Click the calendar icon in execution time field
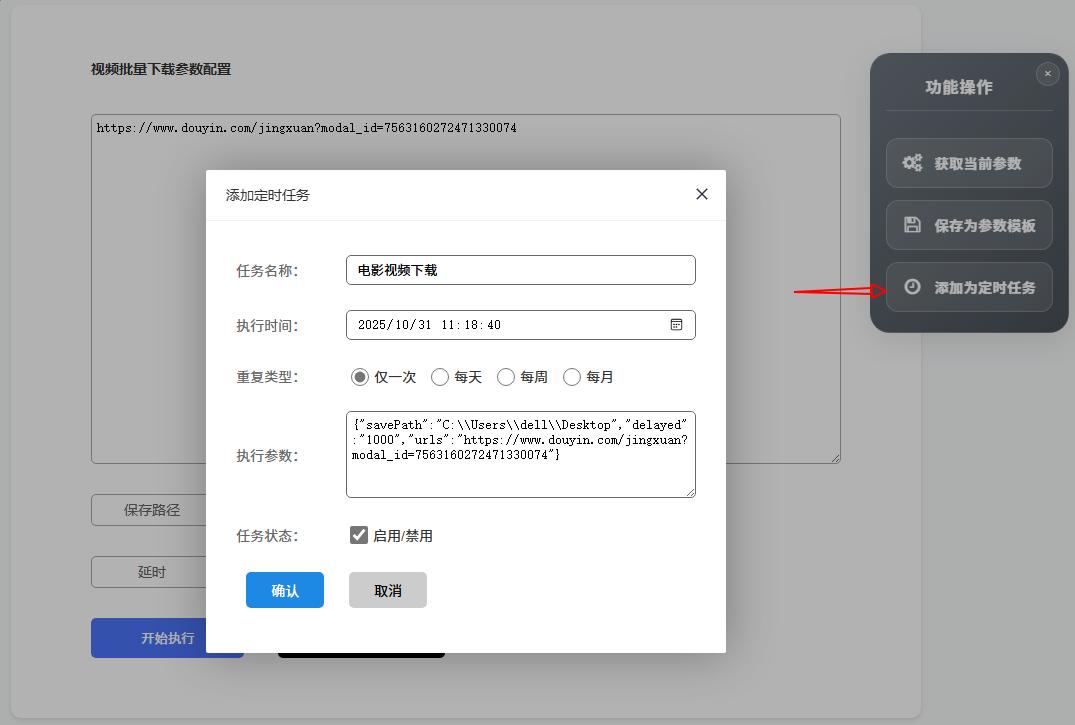Image resolution: width=1075 pixels, height=725 pixels. (x=676, y=325)
